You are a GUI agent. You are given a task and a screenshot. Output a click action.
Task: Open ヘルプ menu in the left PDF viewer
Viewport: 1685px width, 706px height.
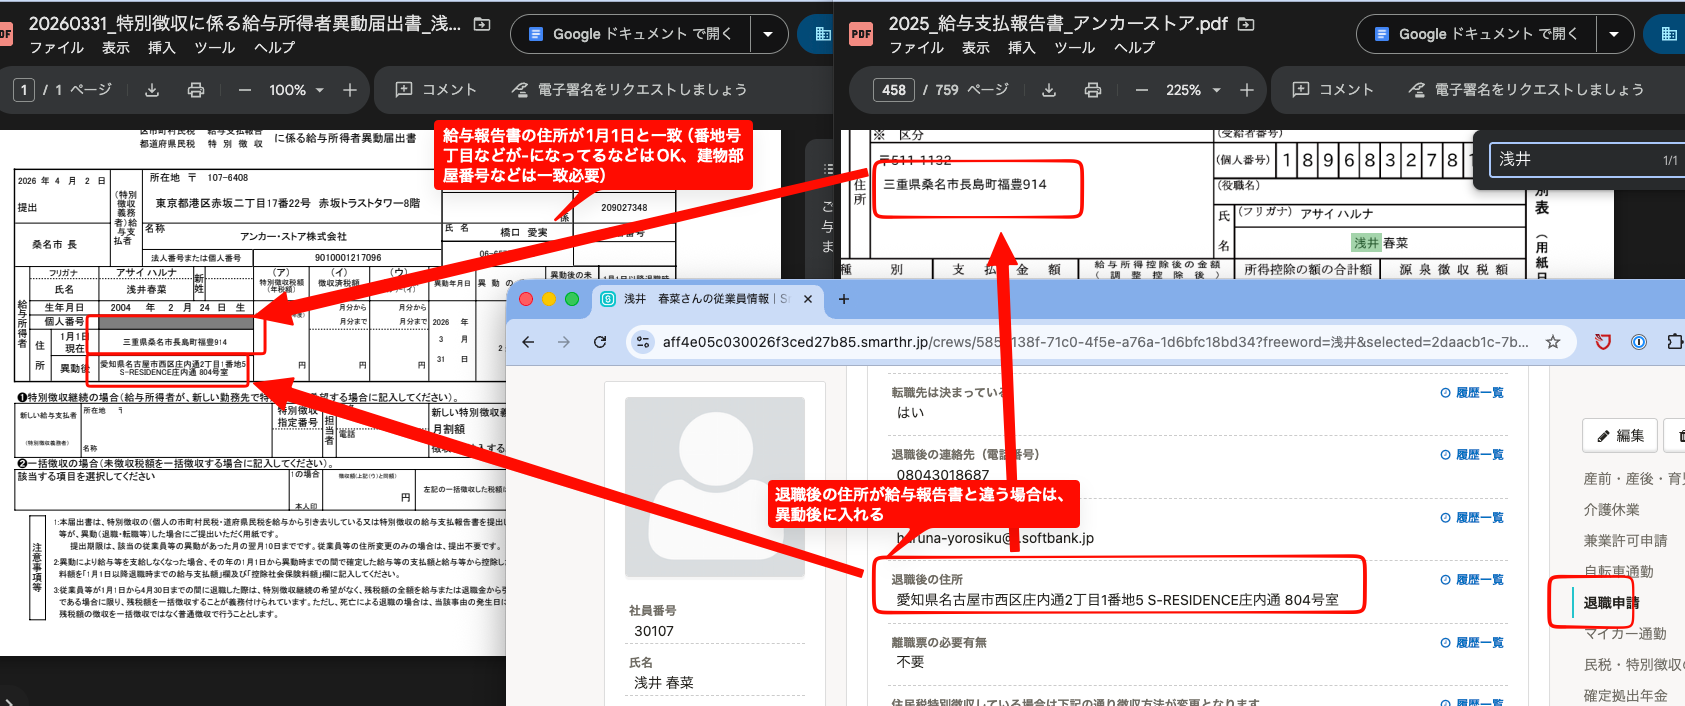tap(274, 48)
